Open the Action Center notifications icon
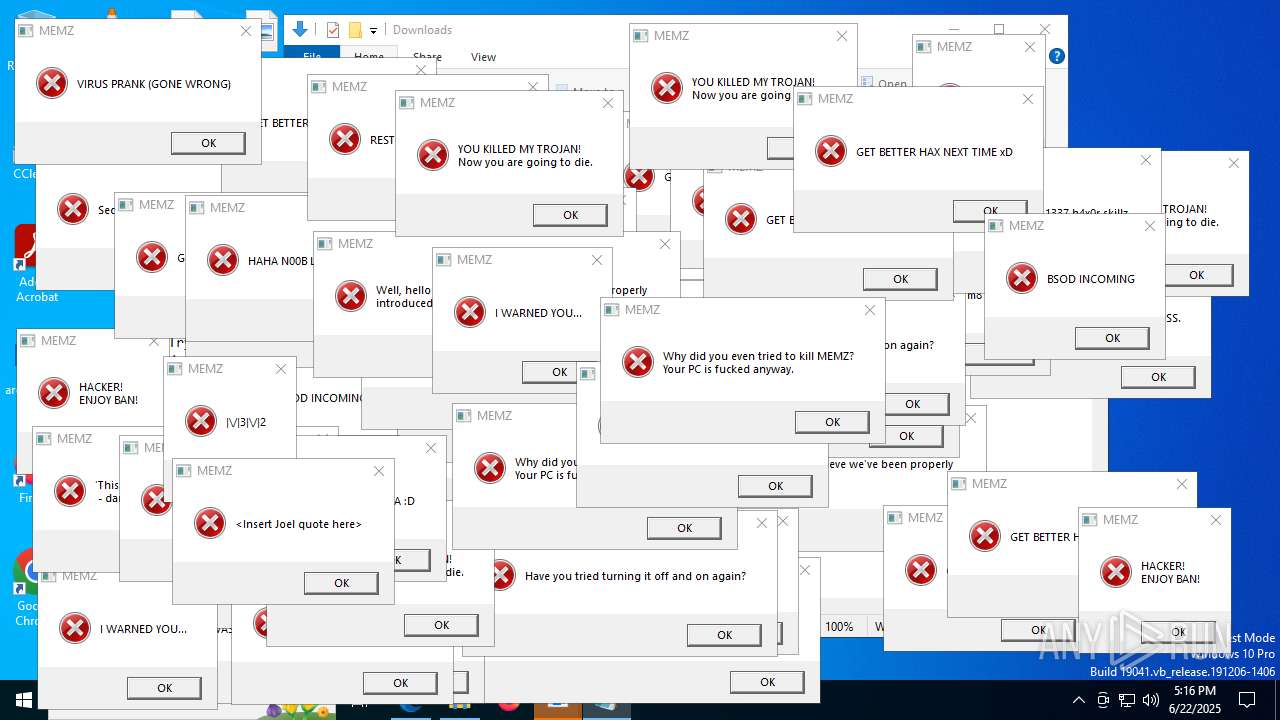1280x720 pixels. tap(1247, 700)
